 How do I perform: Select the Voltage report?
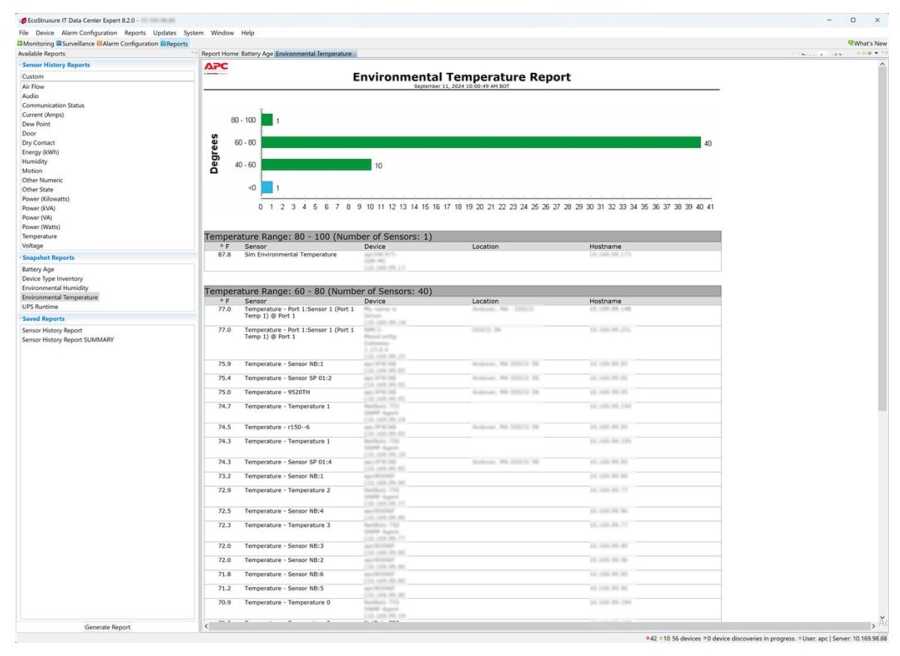[x=33, y=246]
